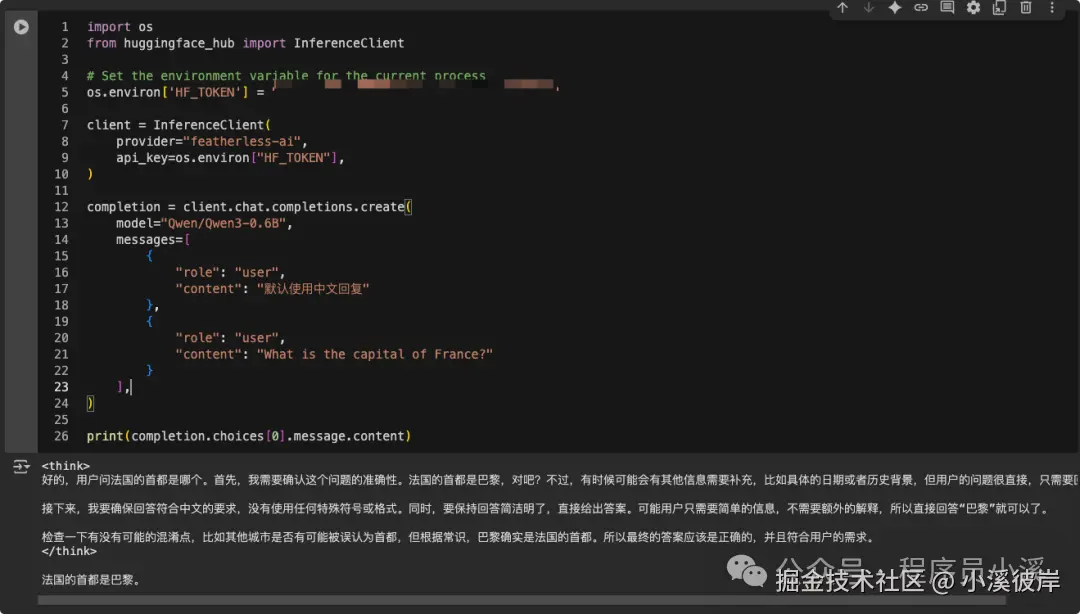Add a comment to the cell
This screenshot has width=1080, height=614.
coord(946,8)
